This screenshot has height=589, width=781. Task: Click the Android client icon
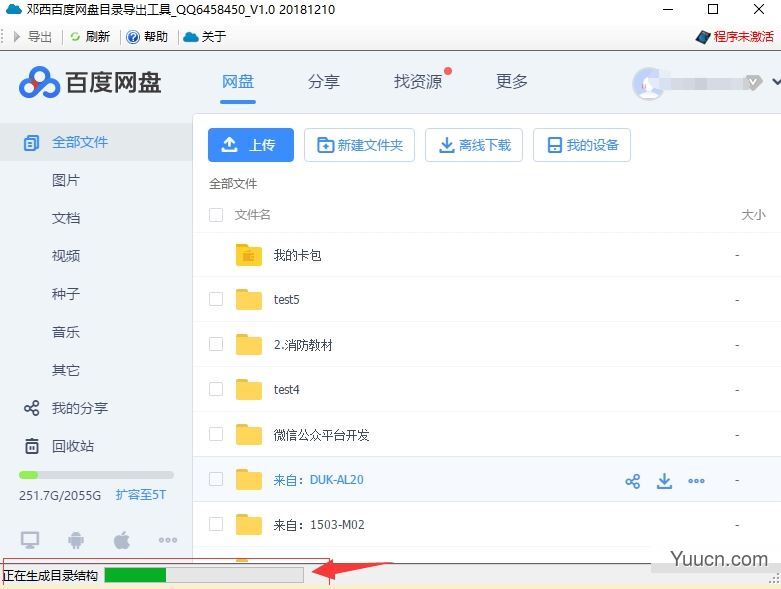point(76,540)
